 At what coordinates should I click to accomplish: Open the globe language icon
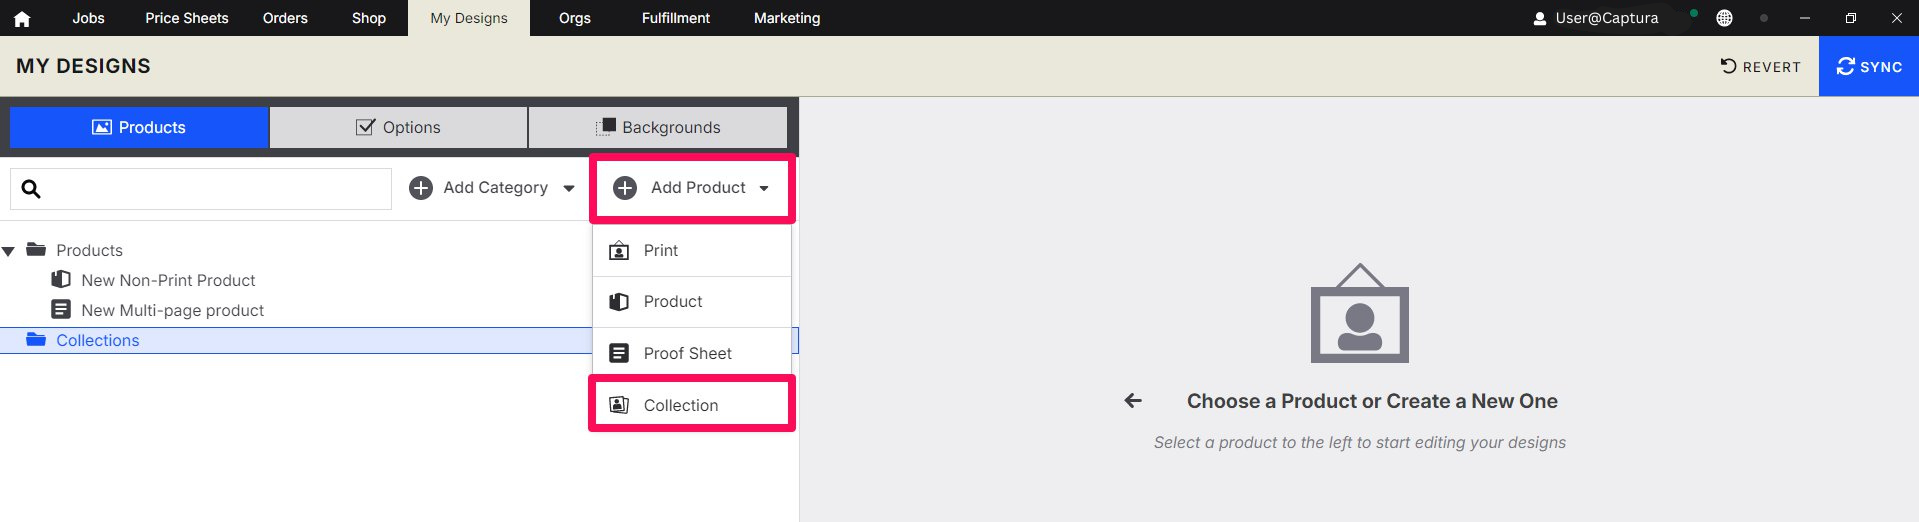click(1724, 18)
